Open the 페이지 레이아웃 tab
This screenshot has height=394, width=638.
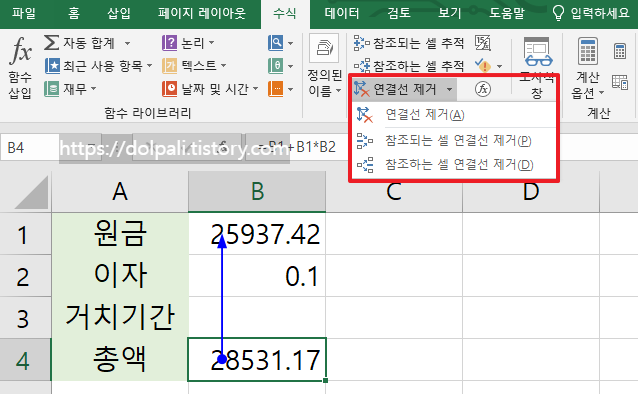click(x=202, y=13)
